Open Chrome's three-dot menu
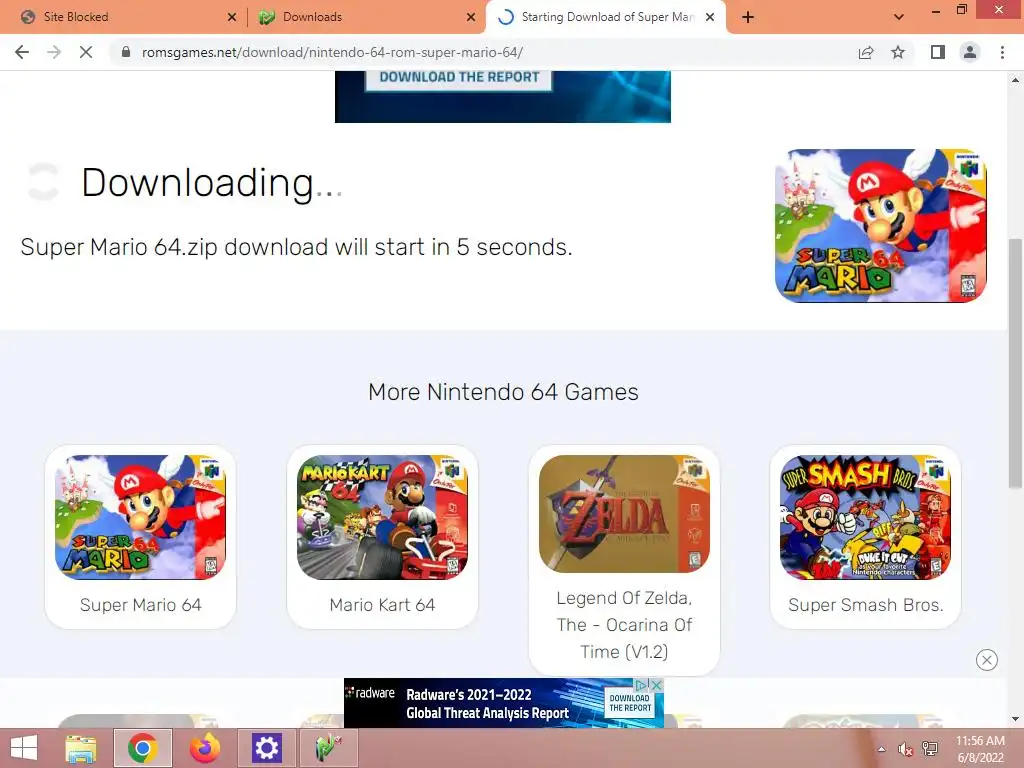Viewport: 1024px width, 768px height. pyautogui.click(x=1002, y=52)
